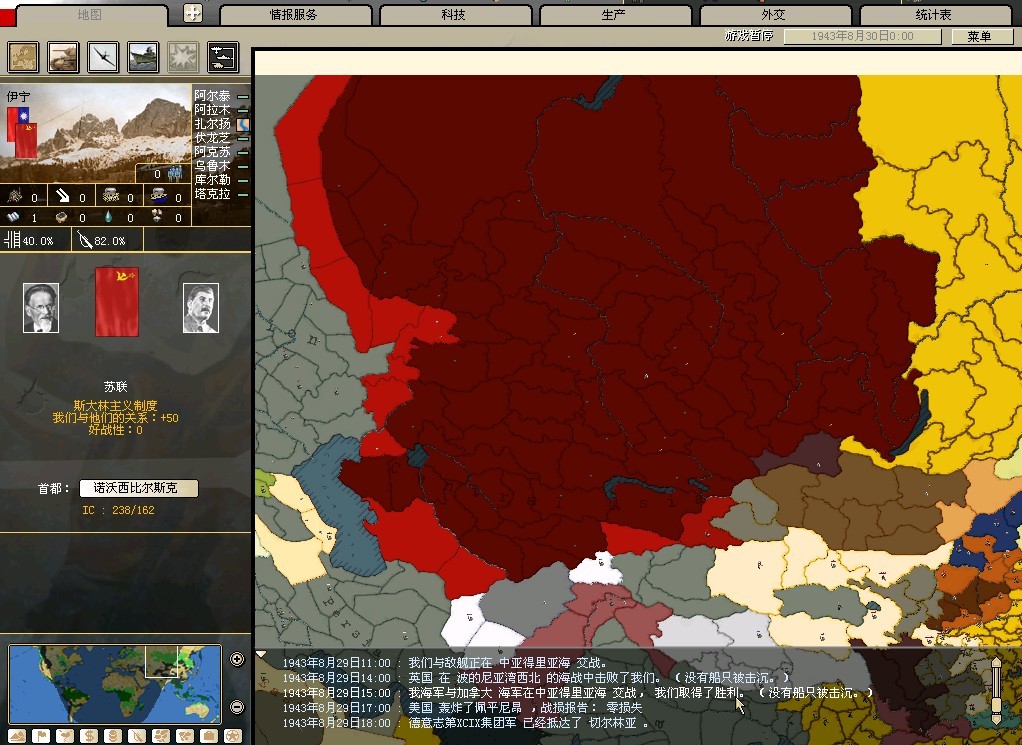Click the factory industry icon in province

click(15, 196)
